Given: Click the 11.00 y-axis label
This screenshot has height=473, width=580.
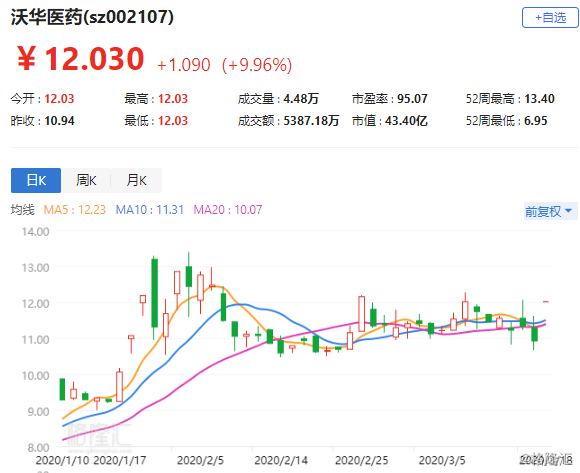Looking at the screenshot, I should pos(36,340).
